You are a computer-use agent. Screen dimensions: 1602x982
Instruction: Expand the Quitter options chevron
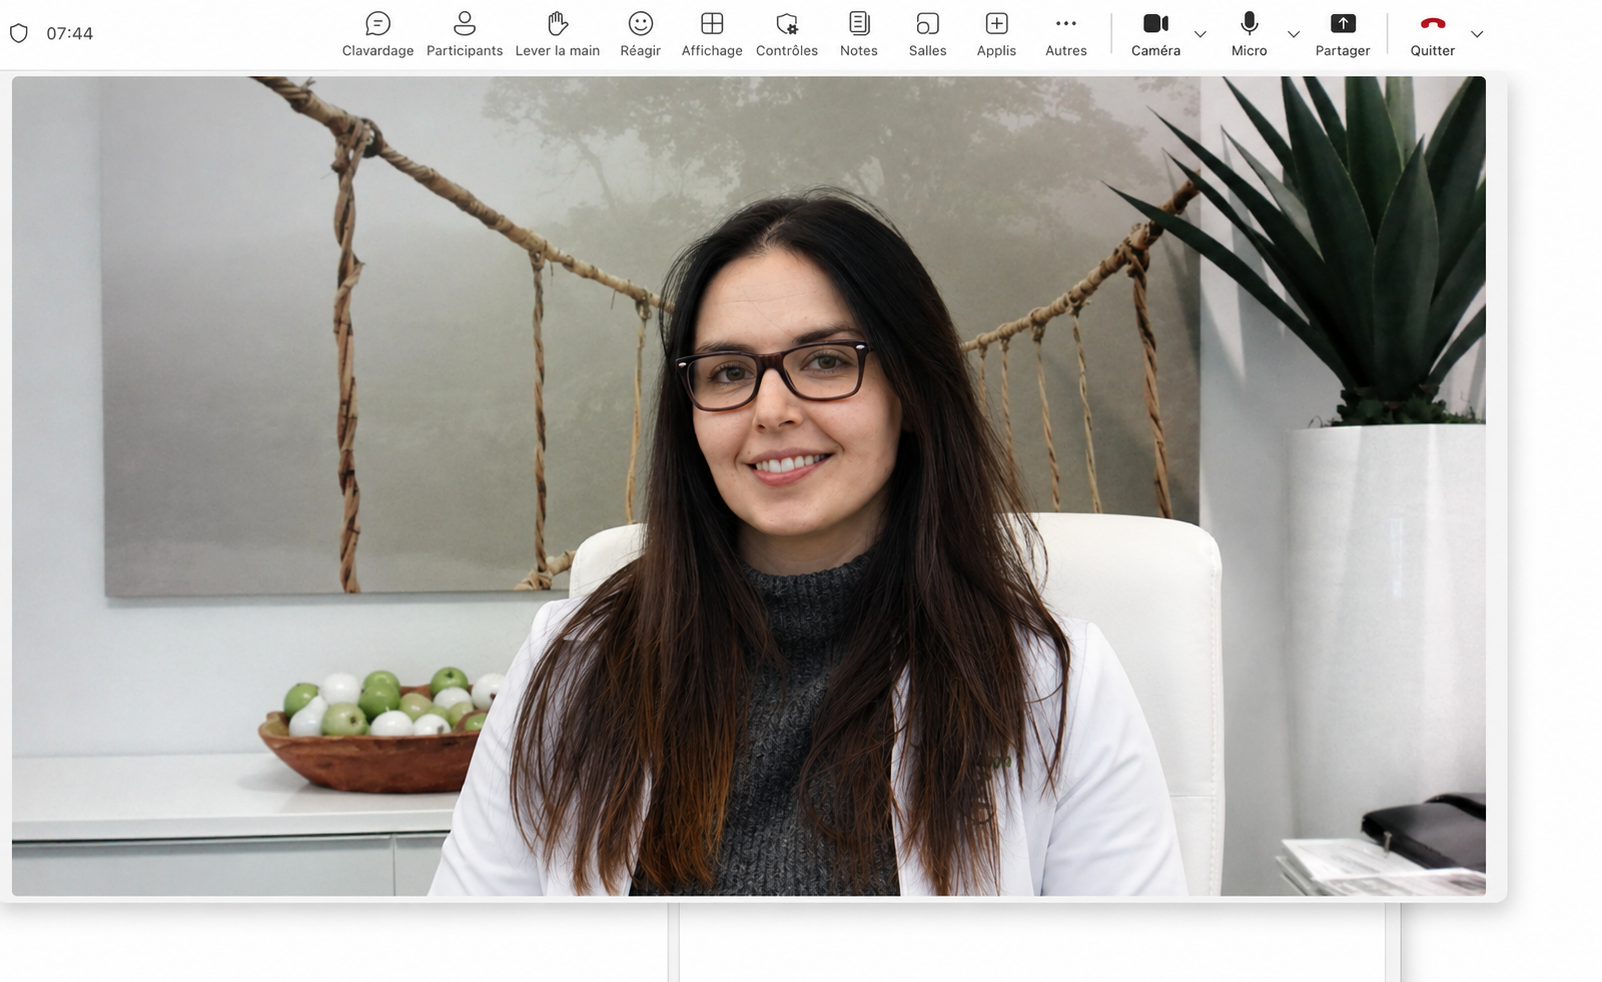click(x=1477, y=34)
